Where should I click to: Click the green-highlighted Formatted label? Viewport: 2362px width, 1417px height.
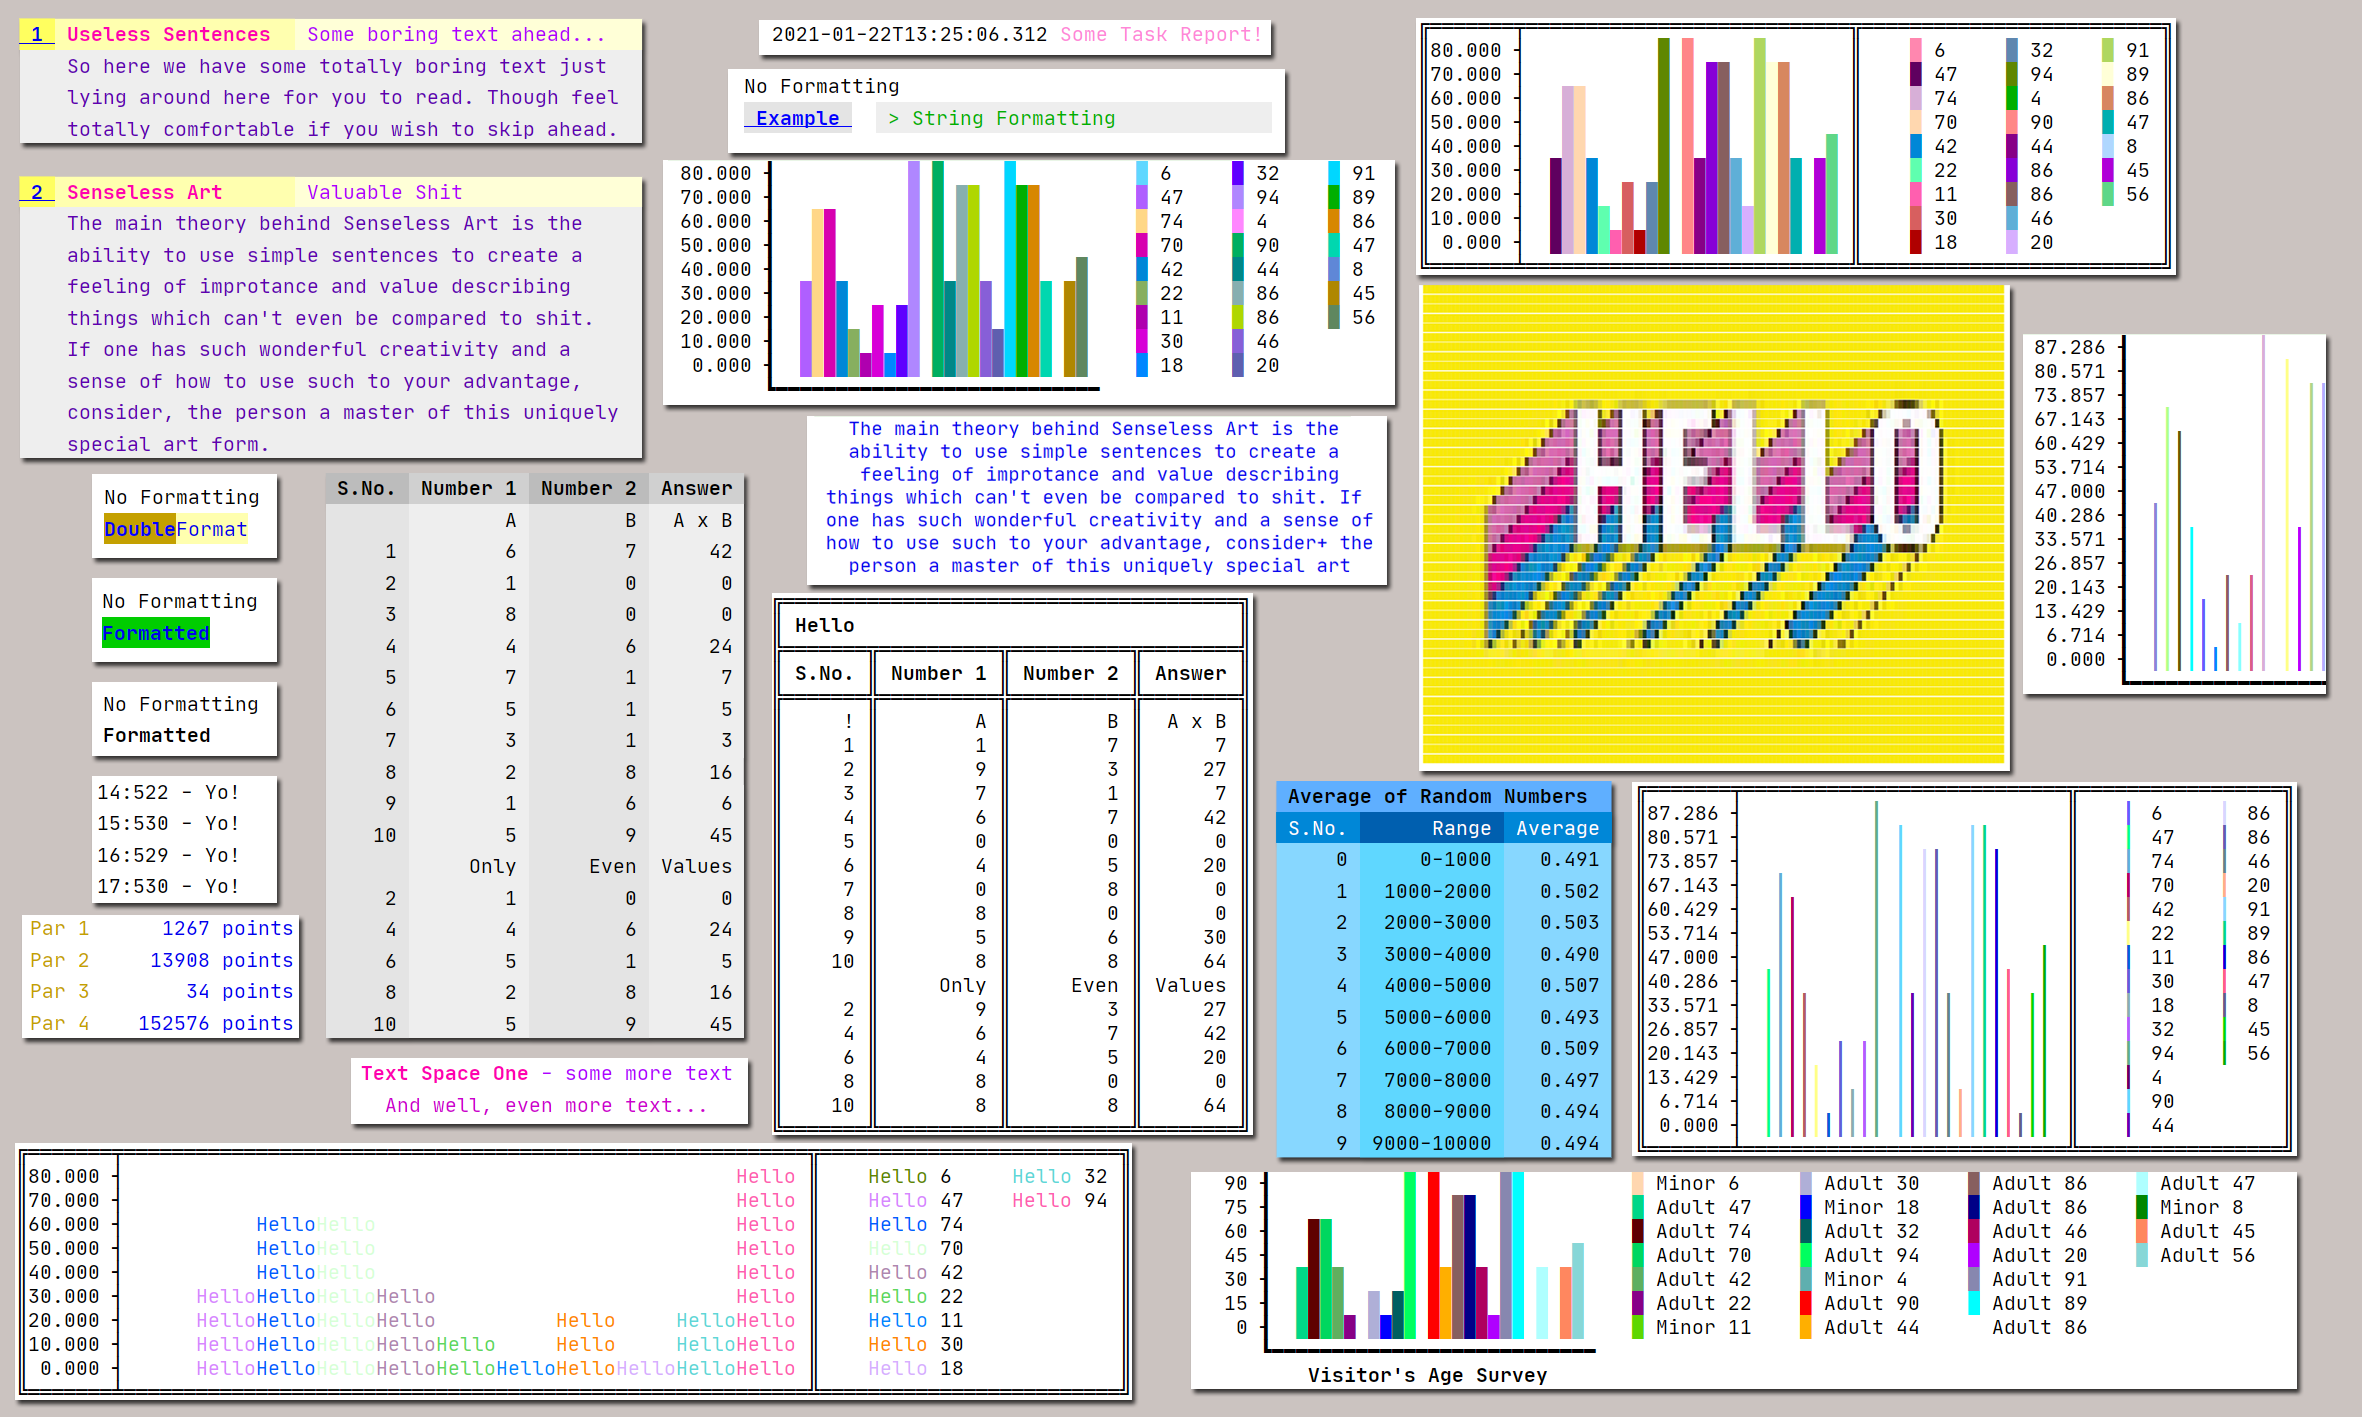click(x=155, y=633)
